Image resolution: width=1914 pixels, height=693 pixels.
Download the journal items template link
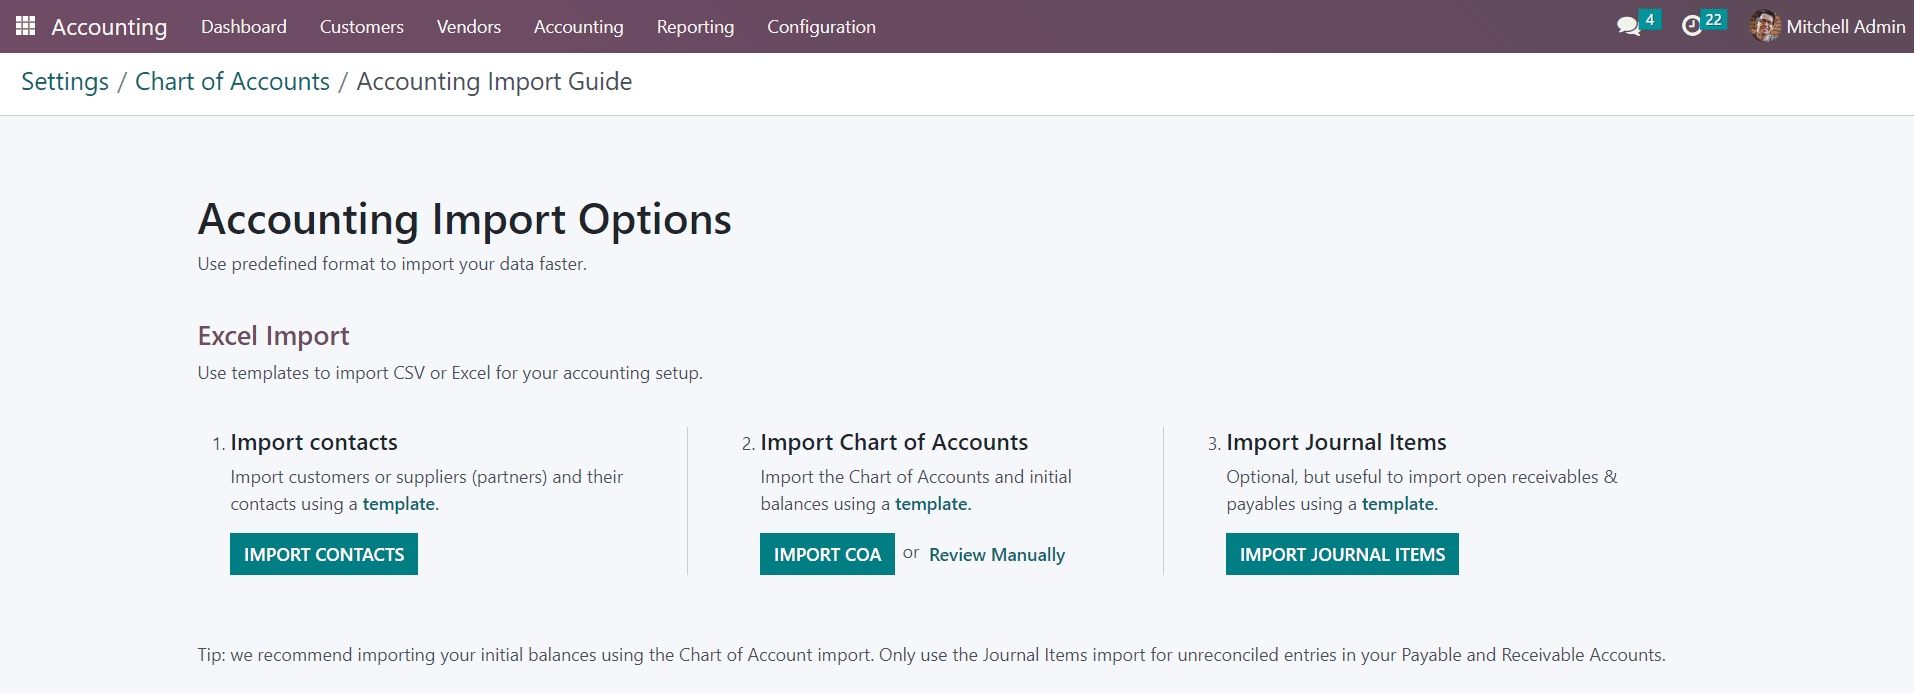(x=1398, y=504)
